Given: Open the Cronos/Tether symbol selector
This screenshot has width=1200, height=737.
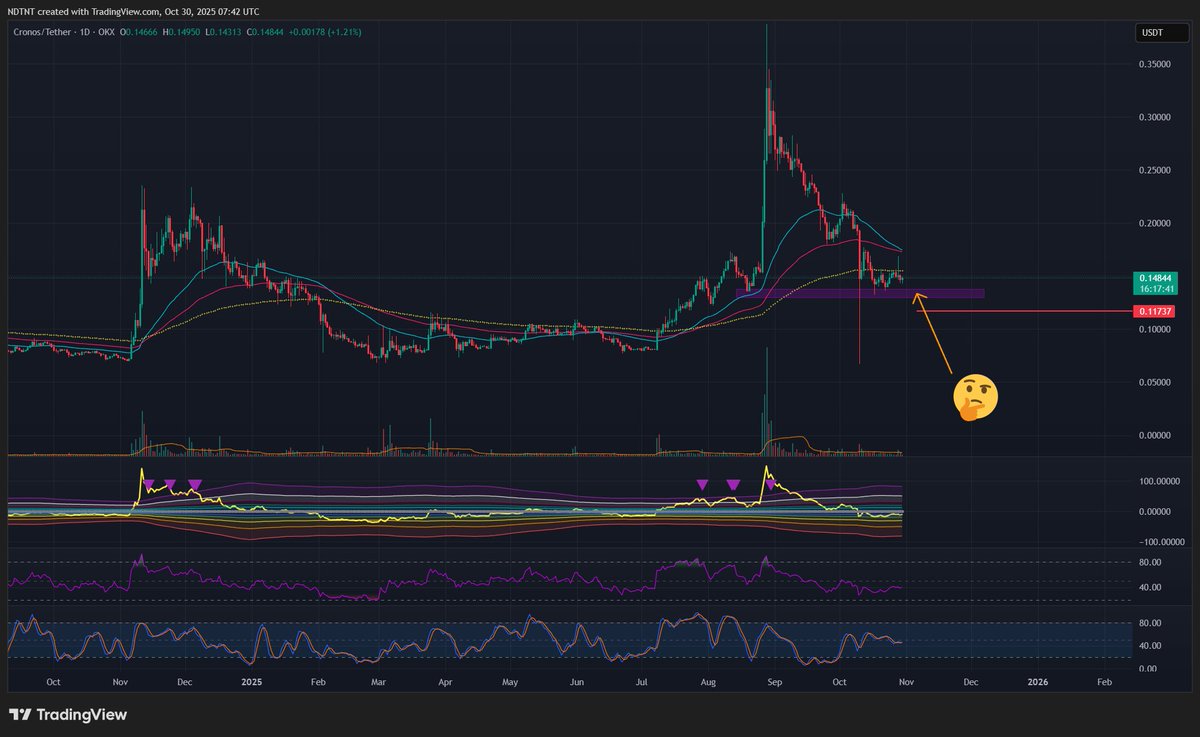Looking at the screenshot, I should (x=40, y=31).
